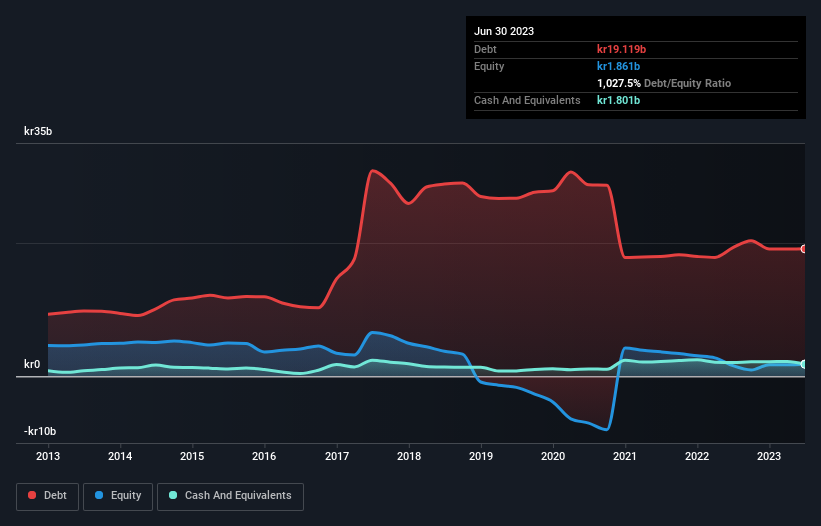Click the kr1.801b cash value

pos(618,100)
